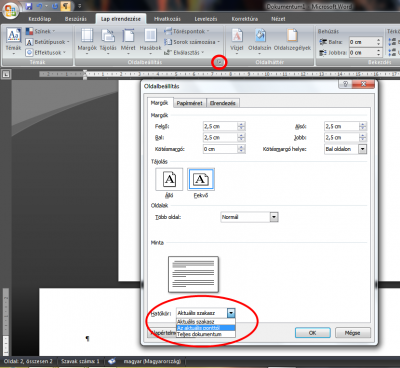Click the Jobb margin value field

[342, 137]
